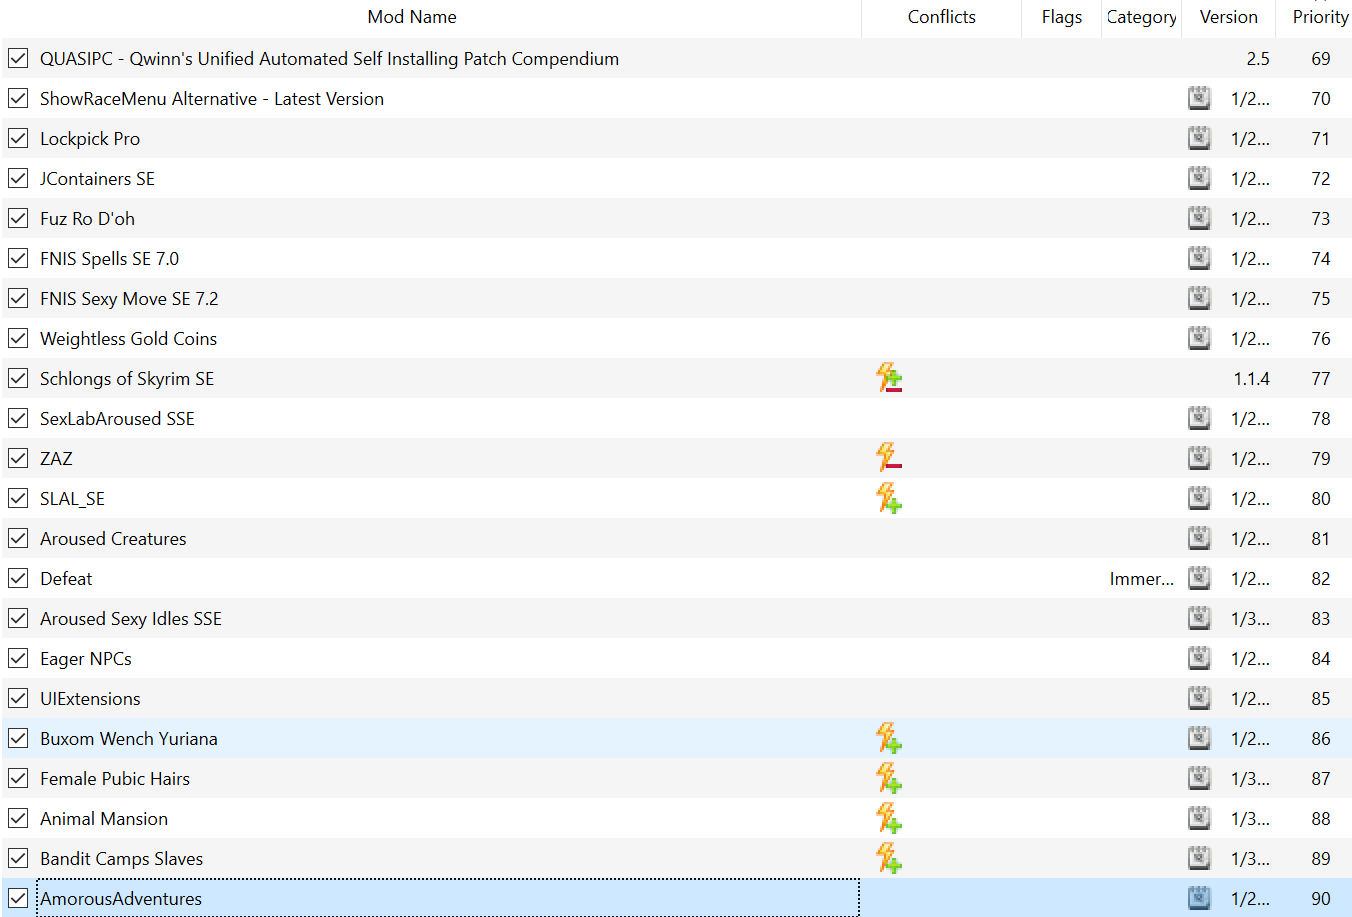The height and width of the screenshot is (917, 1352).
Task: Click the conflict icon for Buxom Wench Yuriana
Action: click(x=889, y=738)
